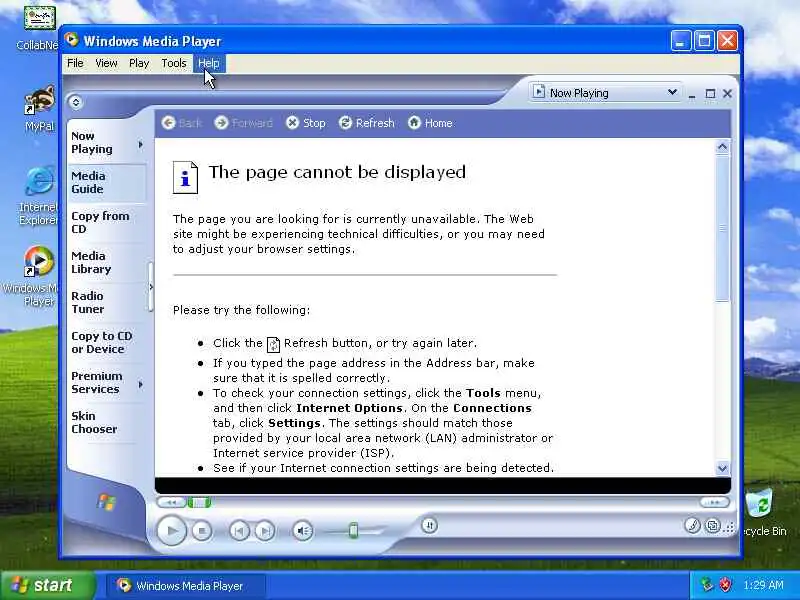
Task: Click the volume slider thumb
Action: click(x=353, y=531)
